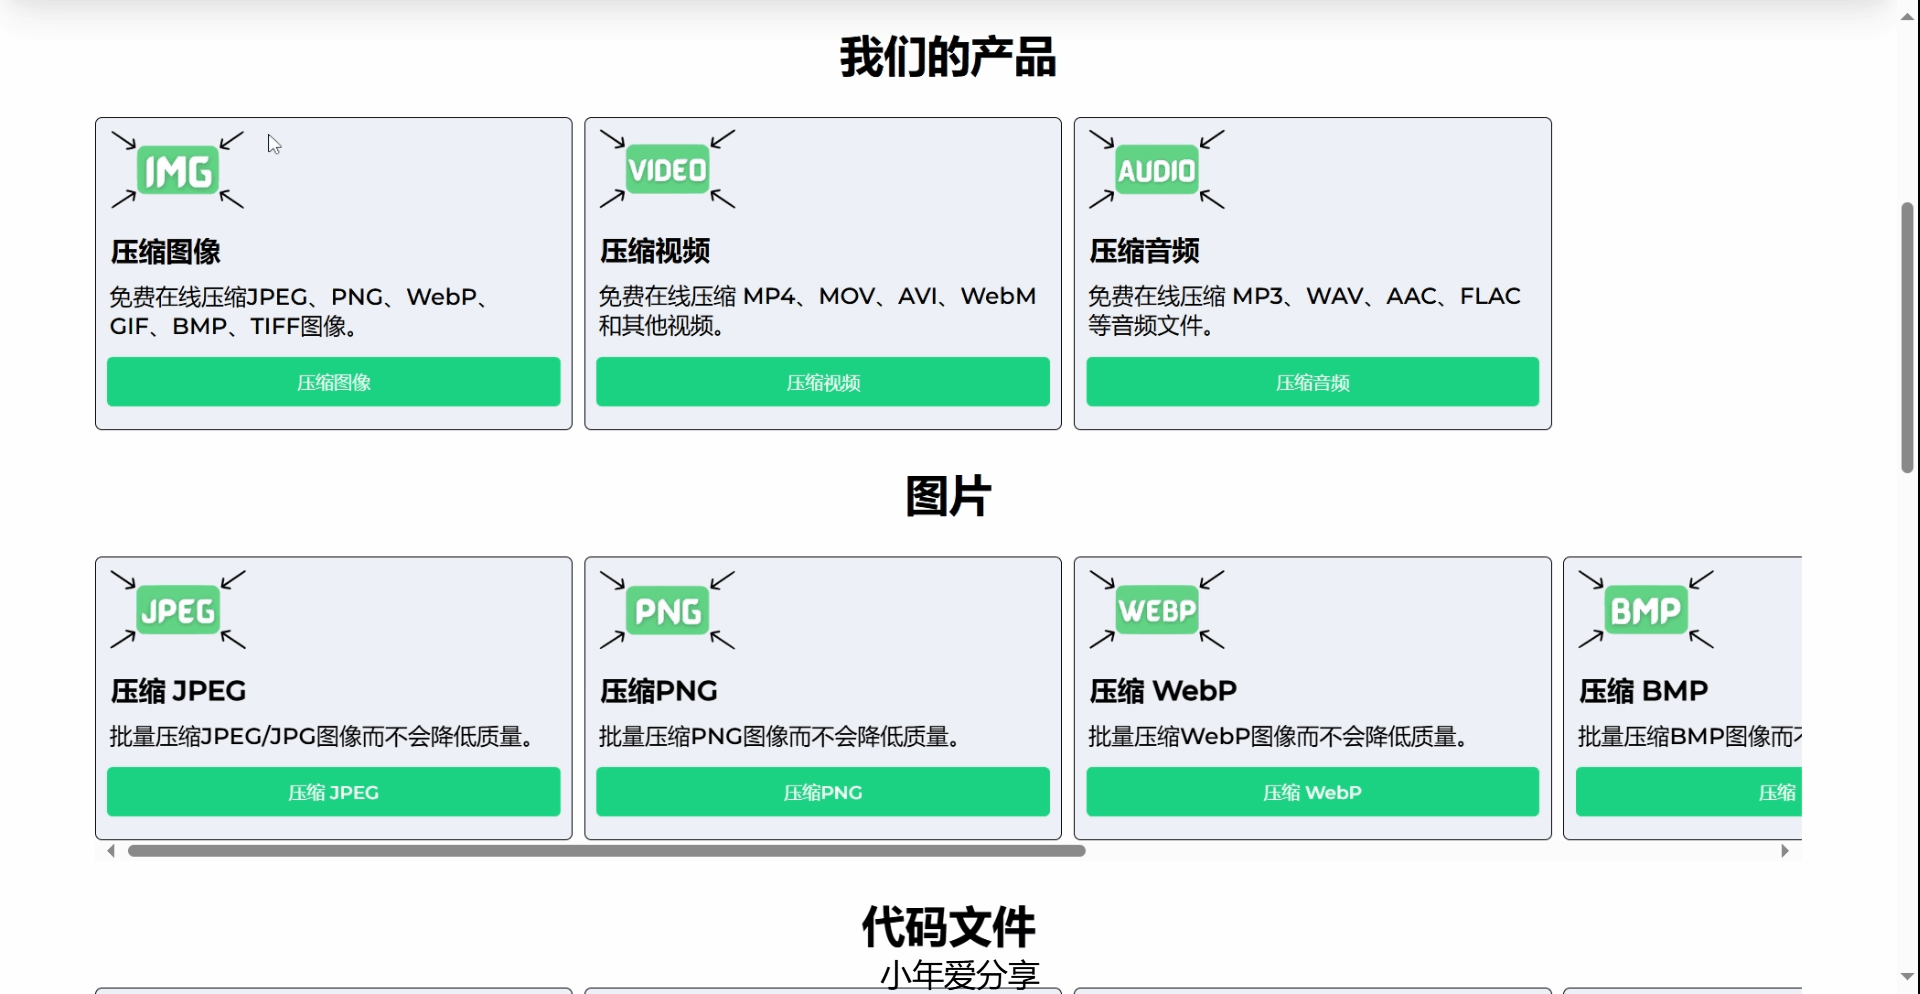Click the PNG format icon

pos(667,610)
